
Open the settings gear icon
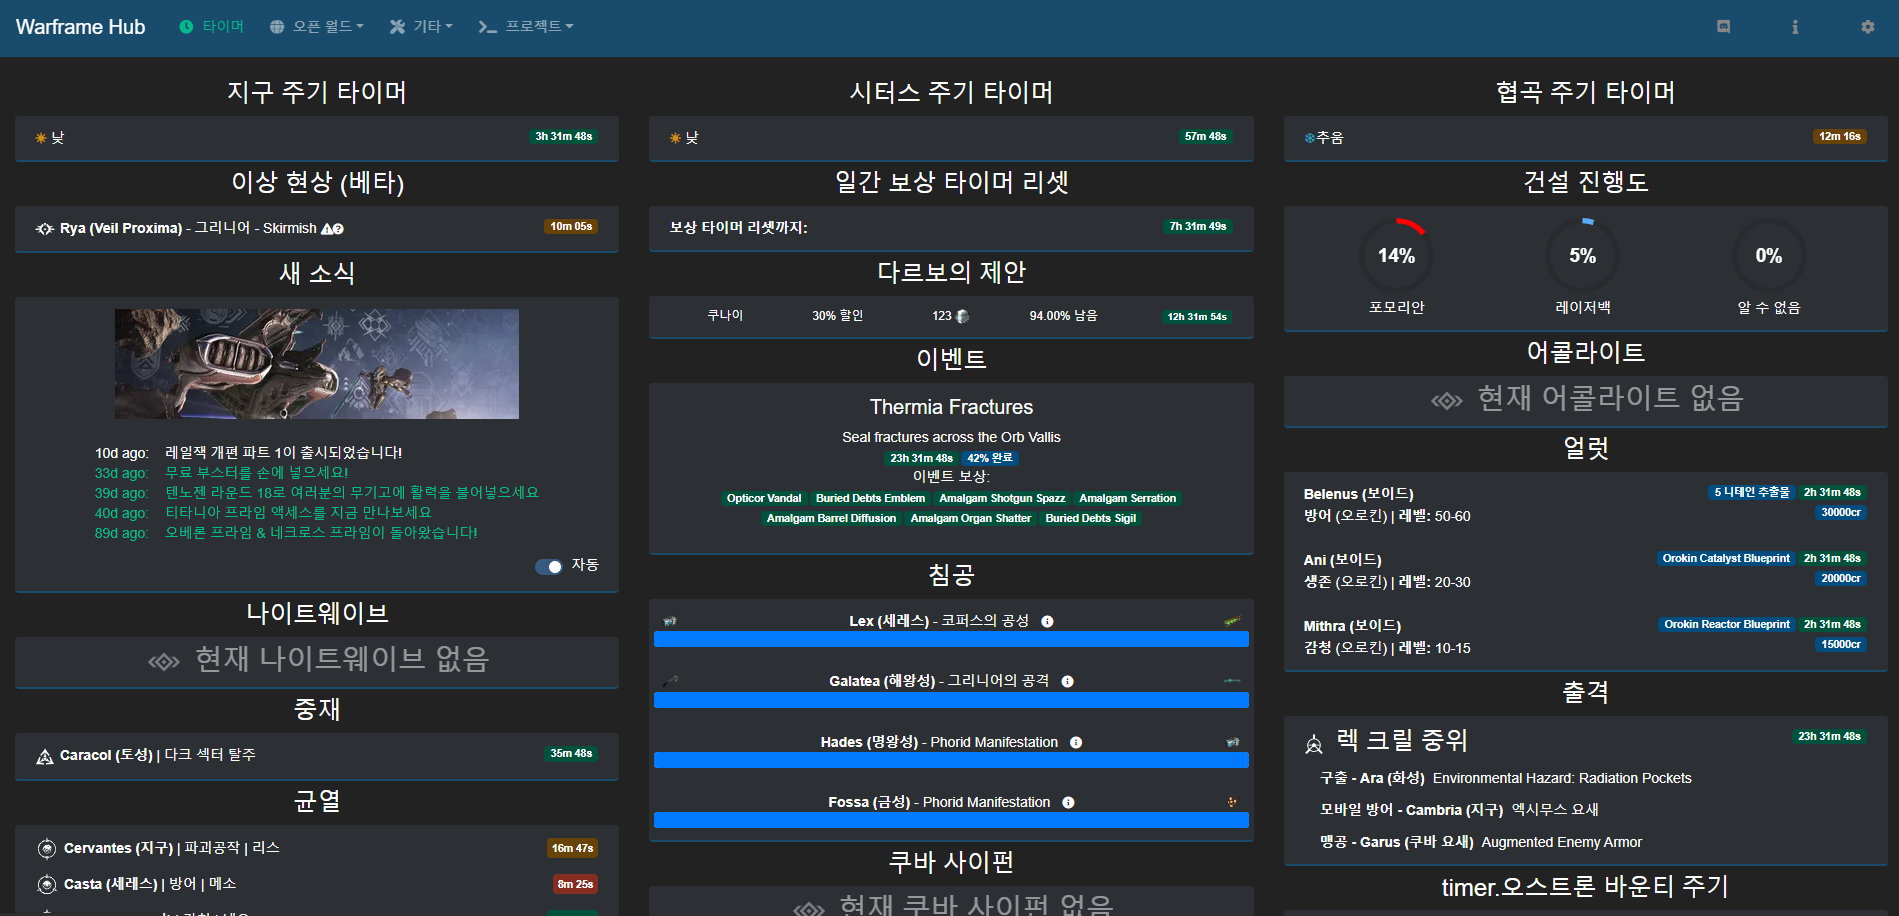pyautogui.click(x=1867, y=27)
